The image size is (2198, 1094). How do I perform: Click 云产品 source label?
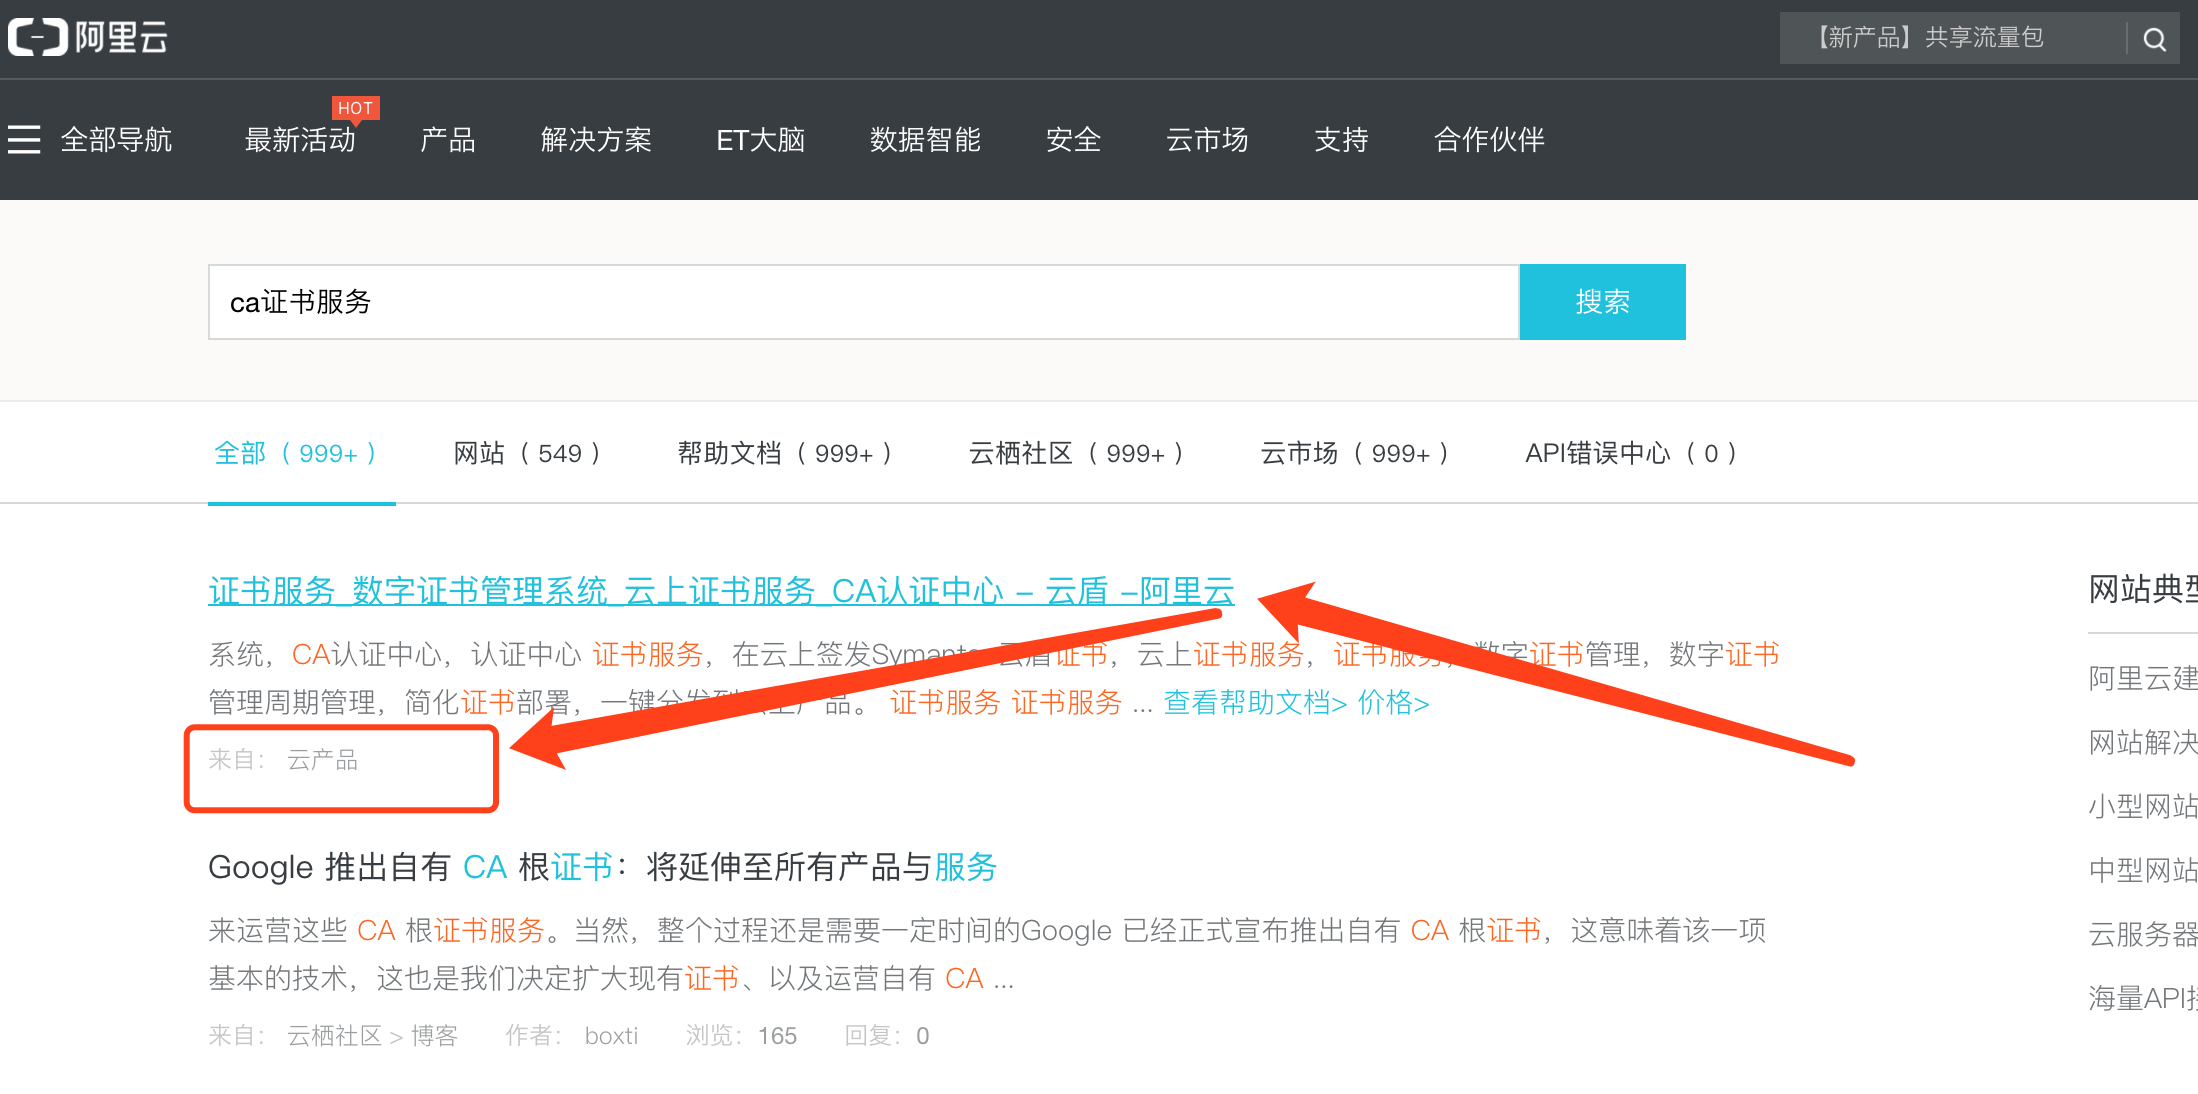point(322,760)
